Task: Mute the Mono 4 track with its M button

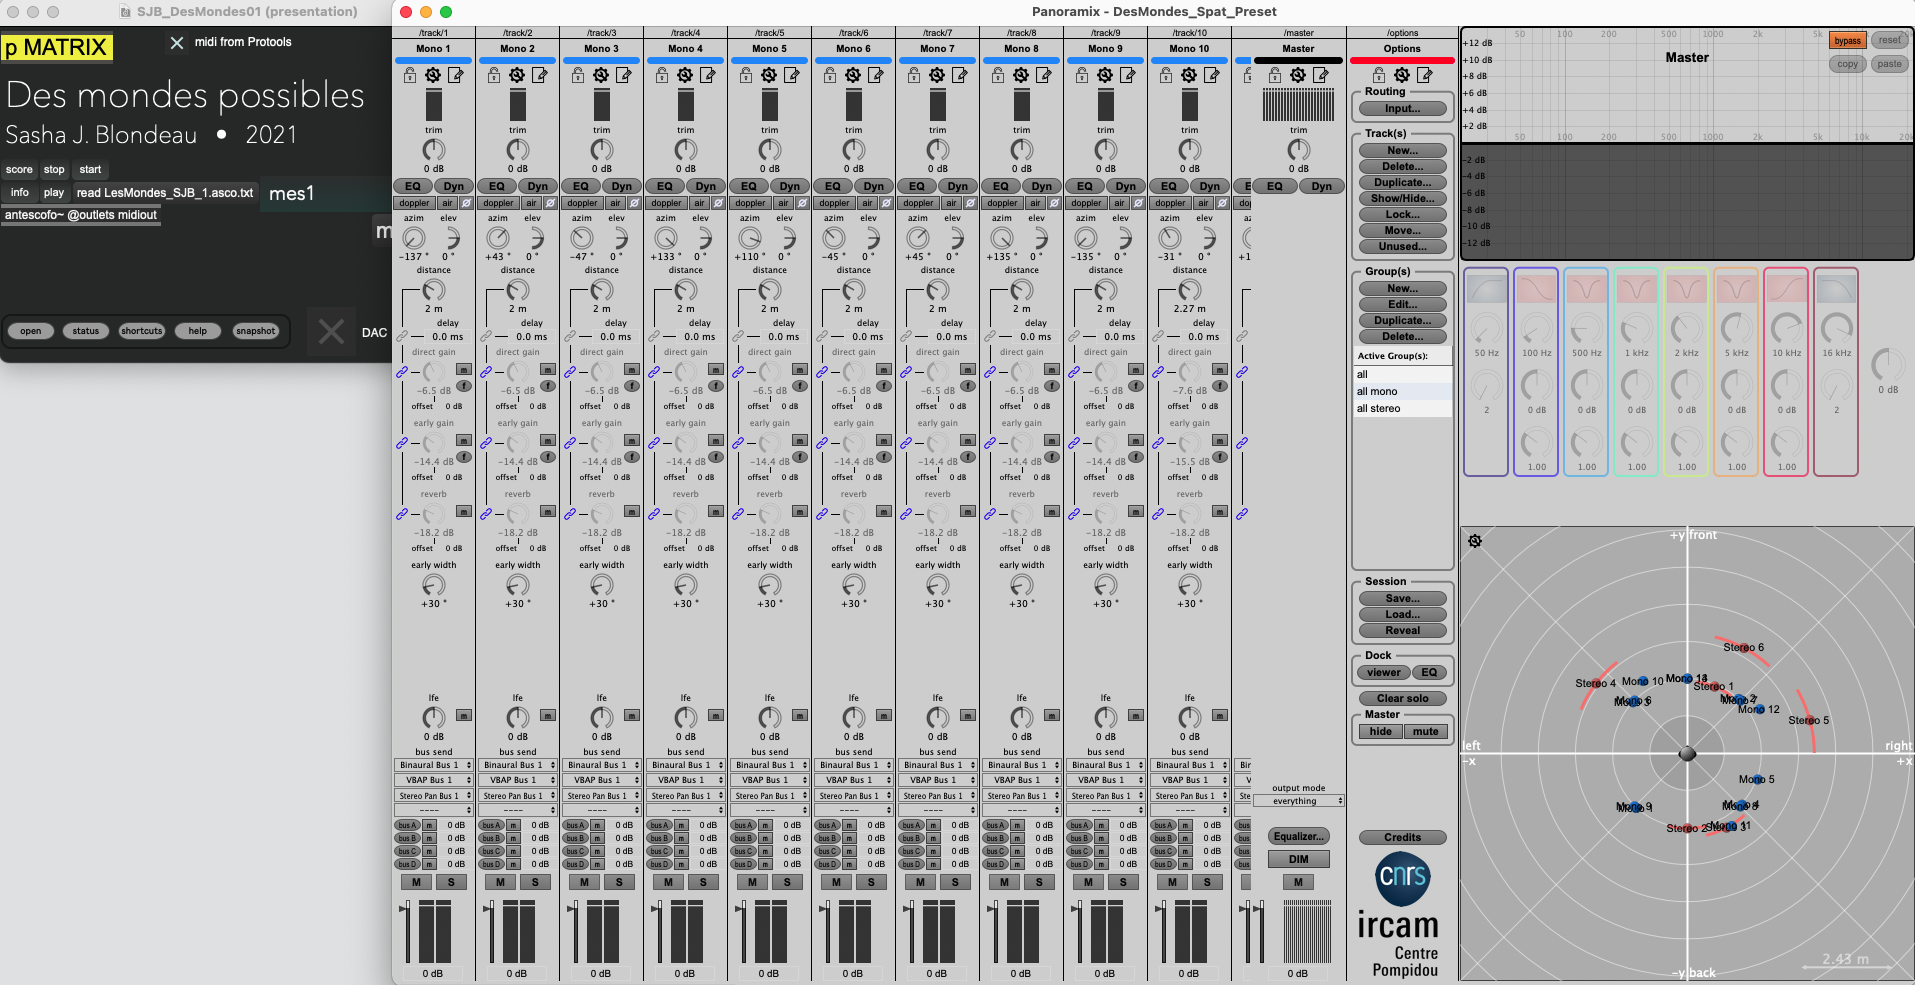Action: 668,882
